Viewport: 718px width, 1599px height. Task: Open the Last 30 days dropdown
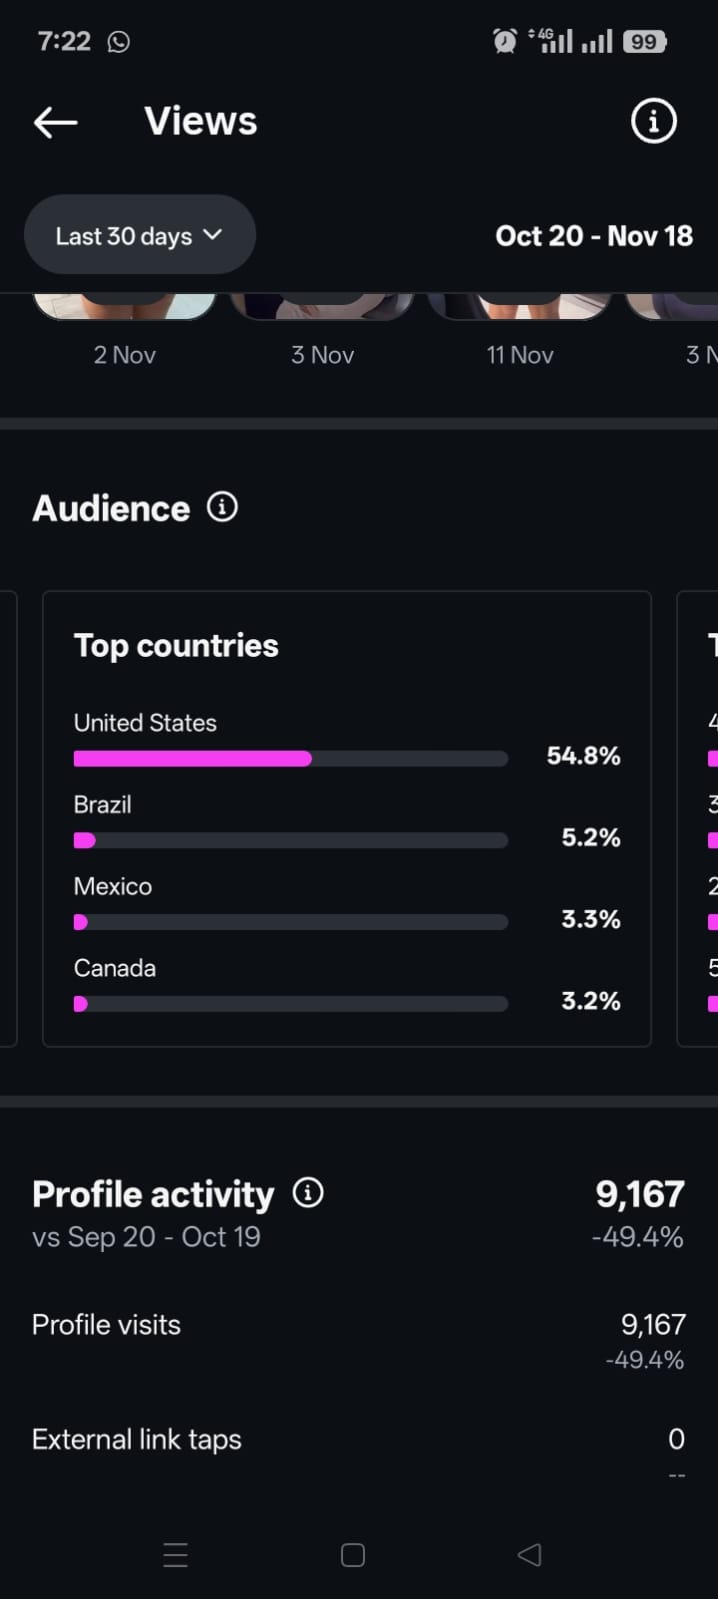139,235
